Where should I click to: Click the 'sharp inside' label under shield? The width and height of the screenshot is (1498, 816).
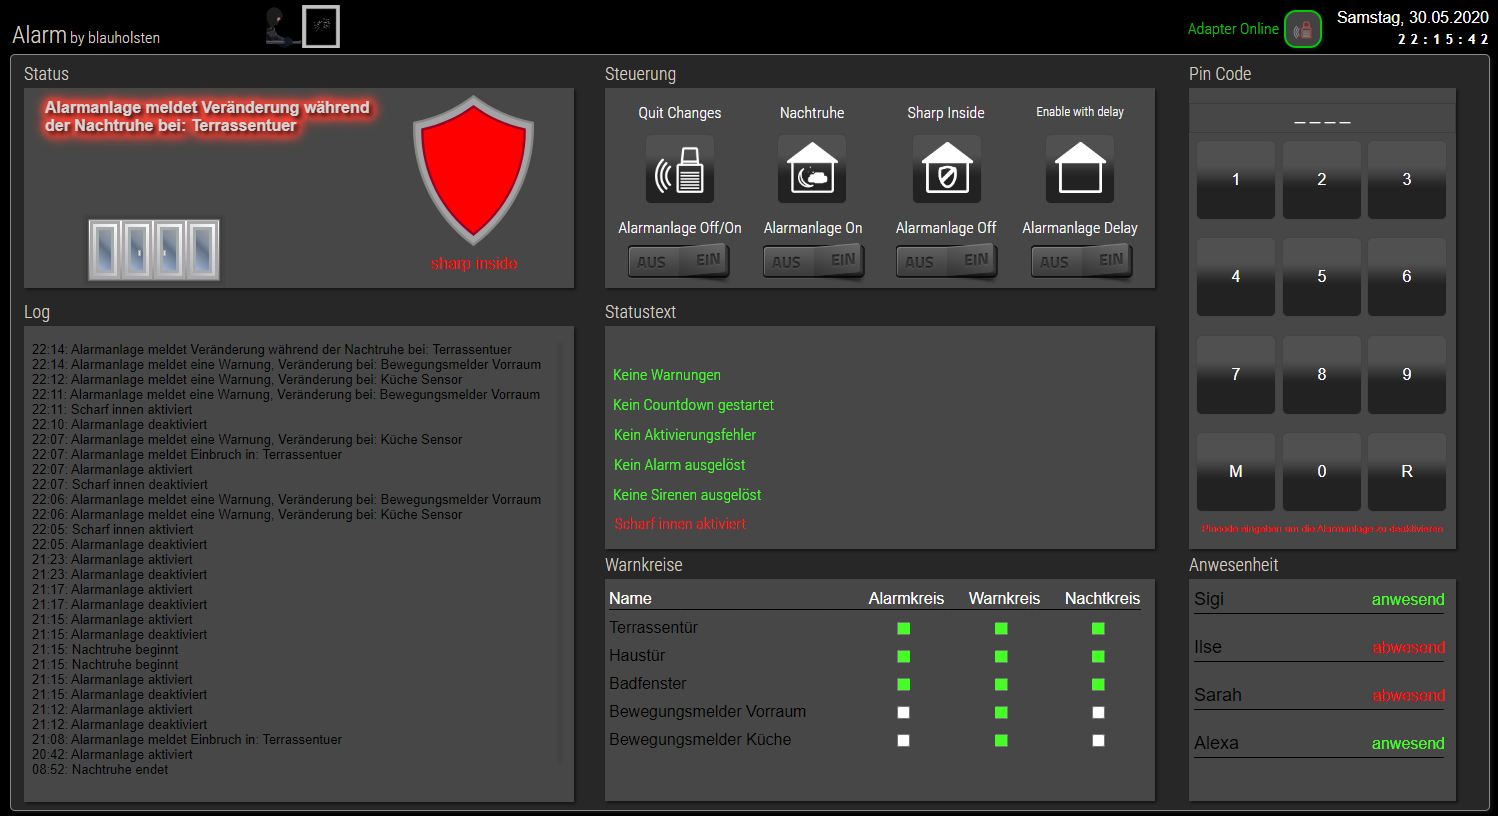pos(474,264)
